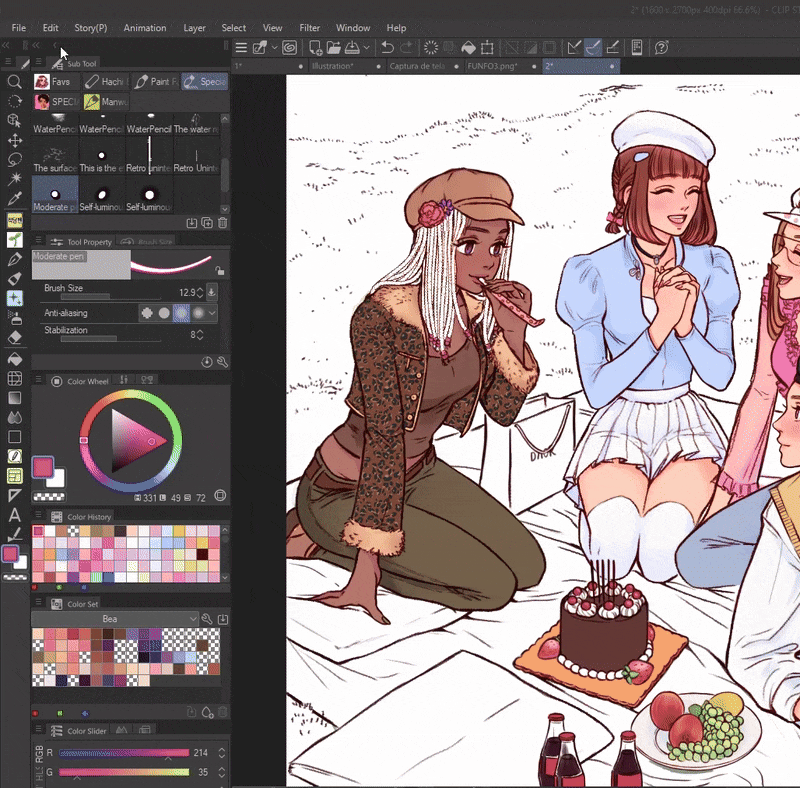
Task: Expand the Bea color set dropdown
Action: [193, 619]
